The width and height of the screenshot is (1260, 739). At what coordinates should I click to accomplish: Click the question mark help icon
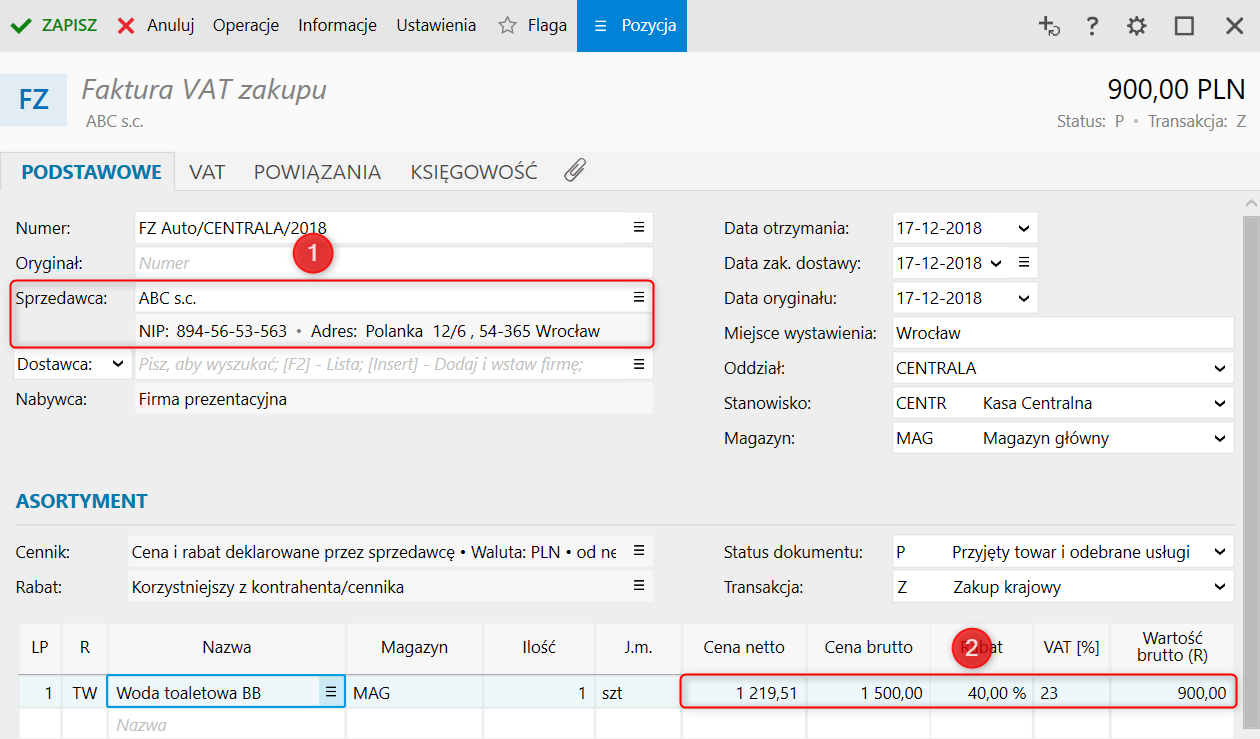tap(1093, 26)
